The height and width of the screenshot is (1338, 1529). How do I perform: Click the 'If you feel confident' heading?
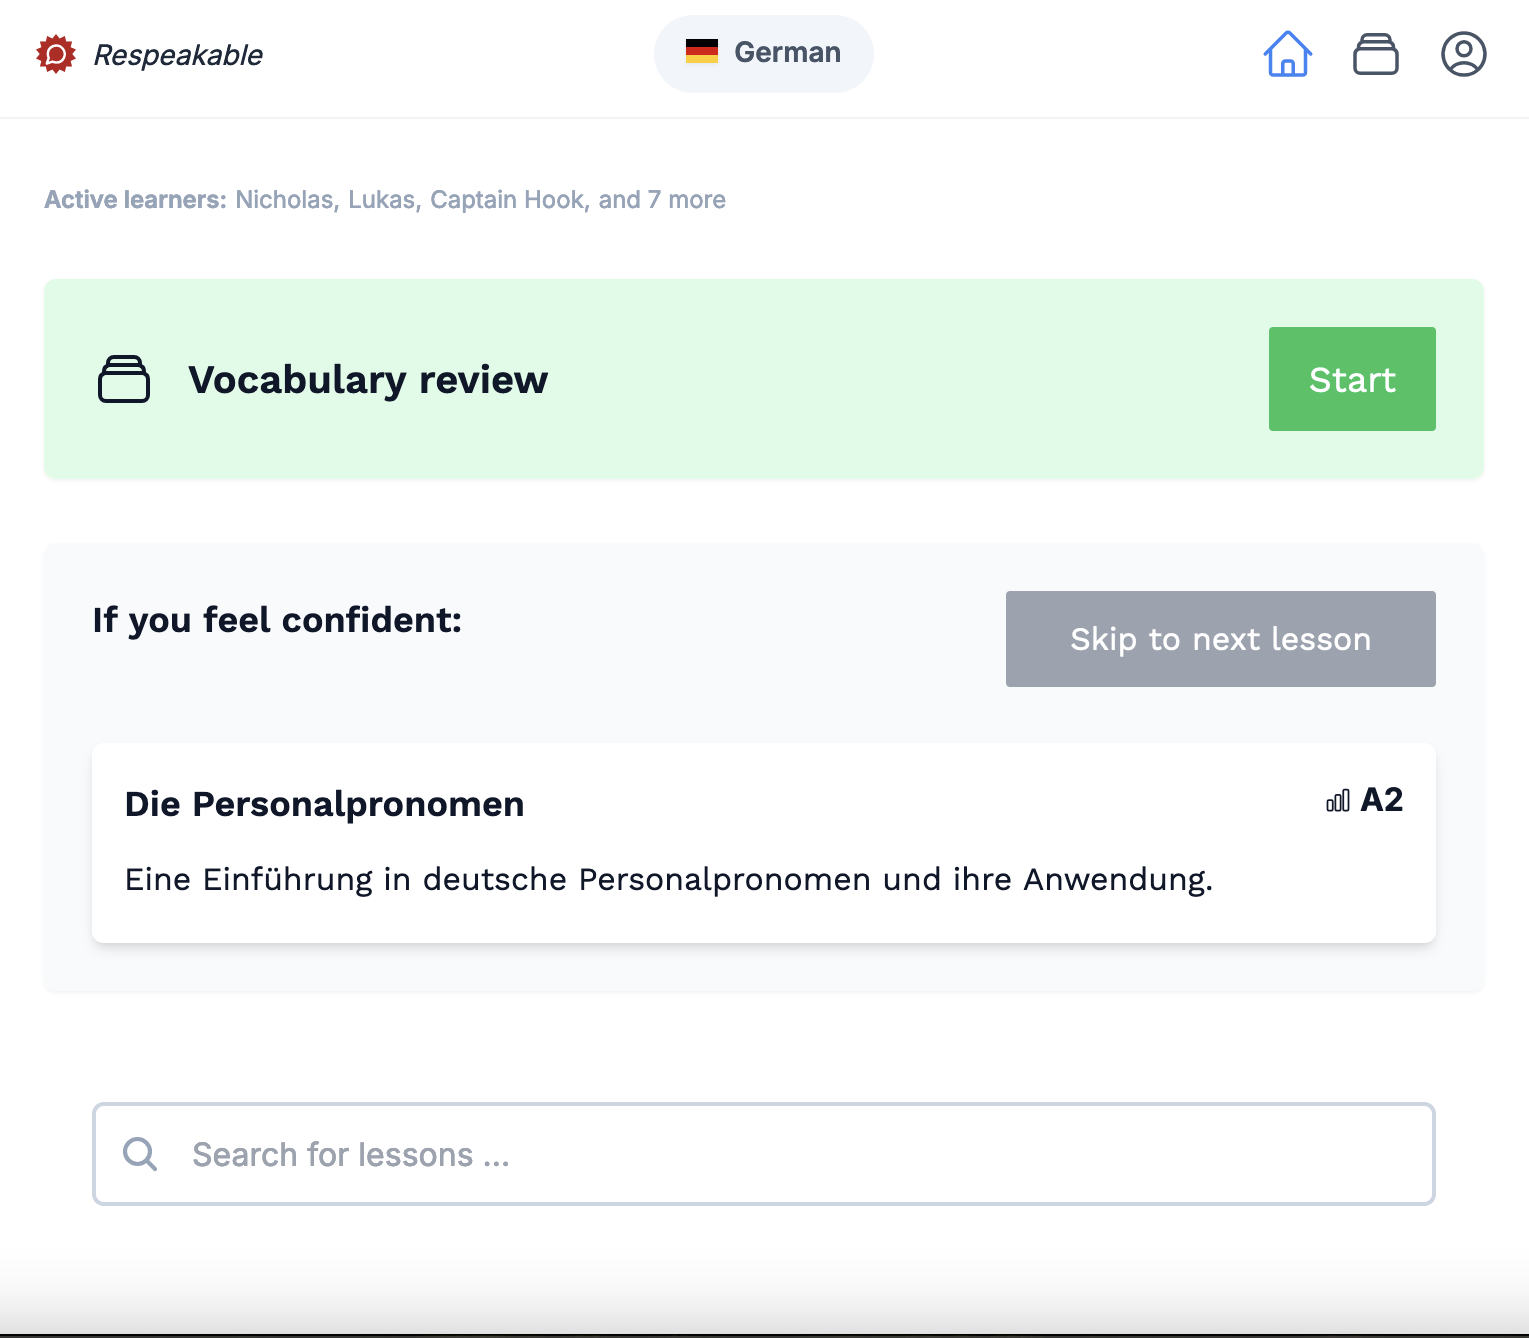point(277,620)
